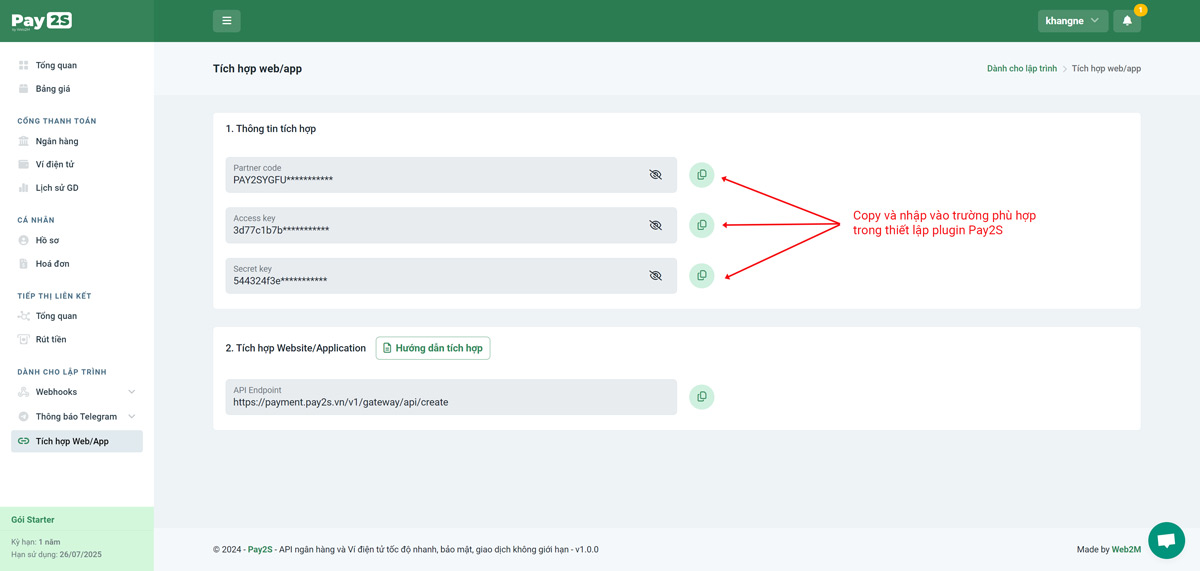This screenshot has height=571, width=1200.
Task: Copy the Partner code value
Action: point(702,175)
